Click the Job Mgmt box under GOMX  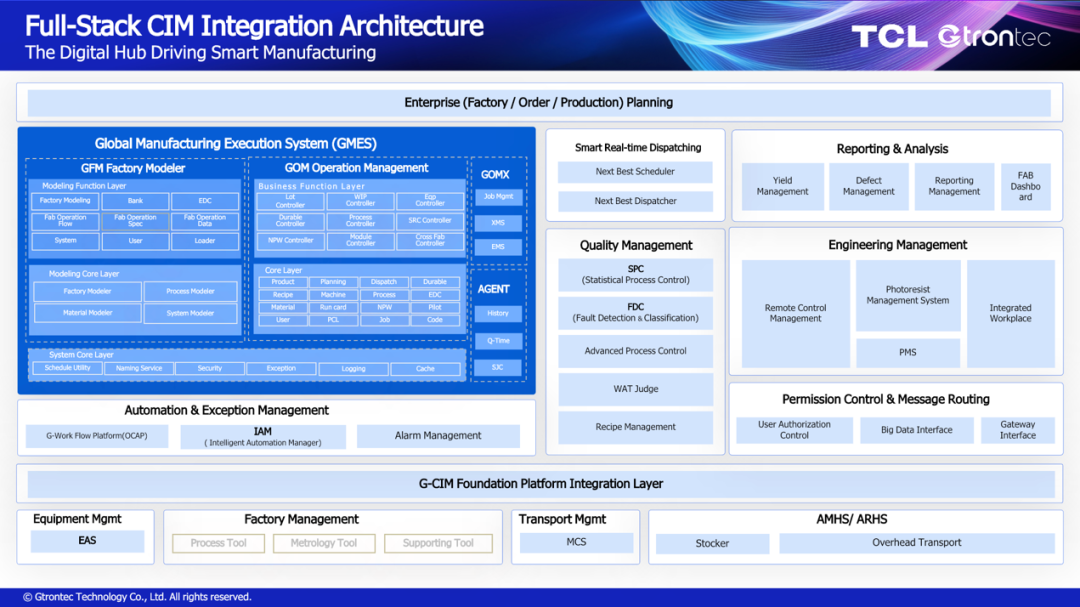pyautogui.click(x=498, y=197)
